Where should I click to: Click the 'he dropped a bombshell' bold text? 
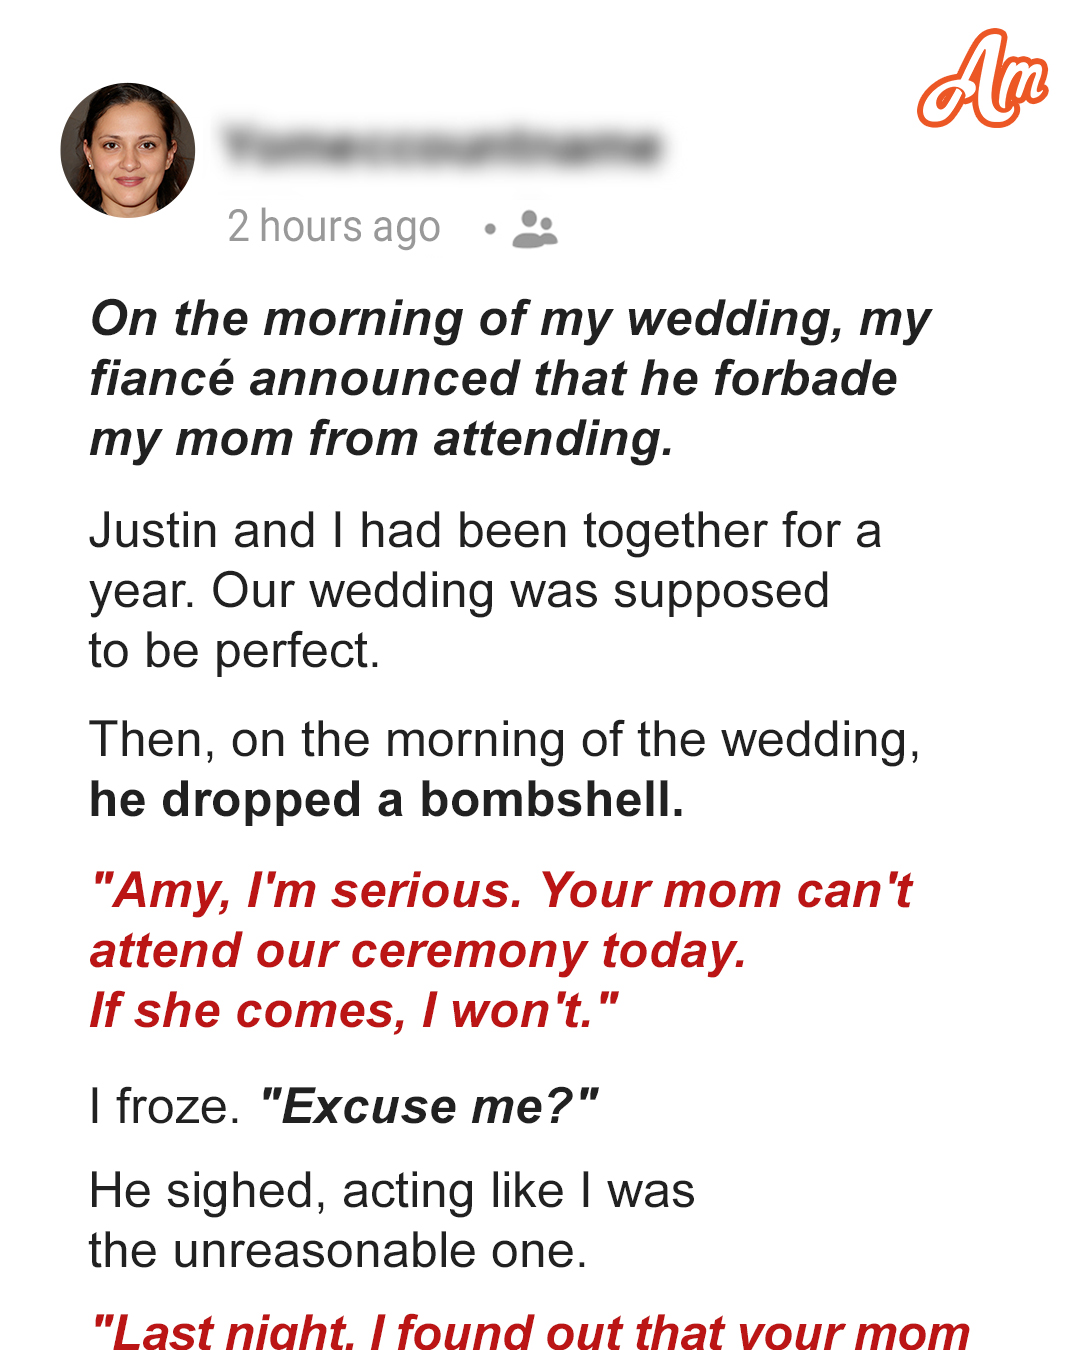387,800
